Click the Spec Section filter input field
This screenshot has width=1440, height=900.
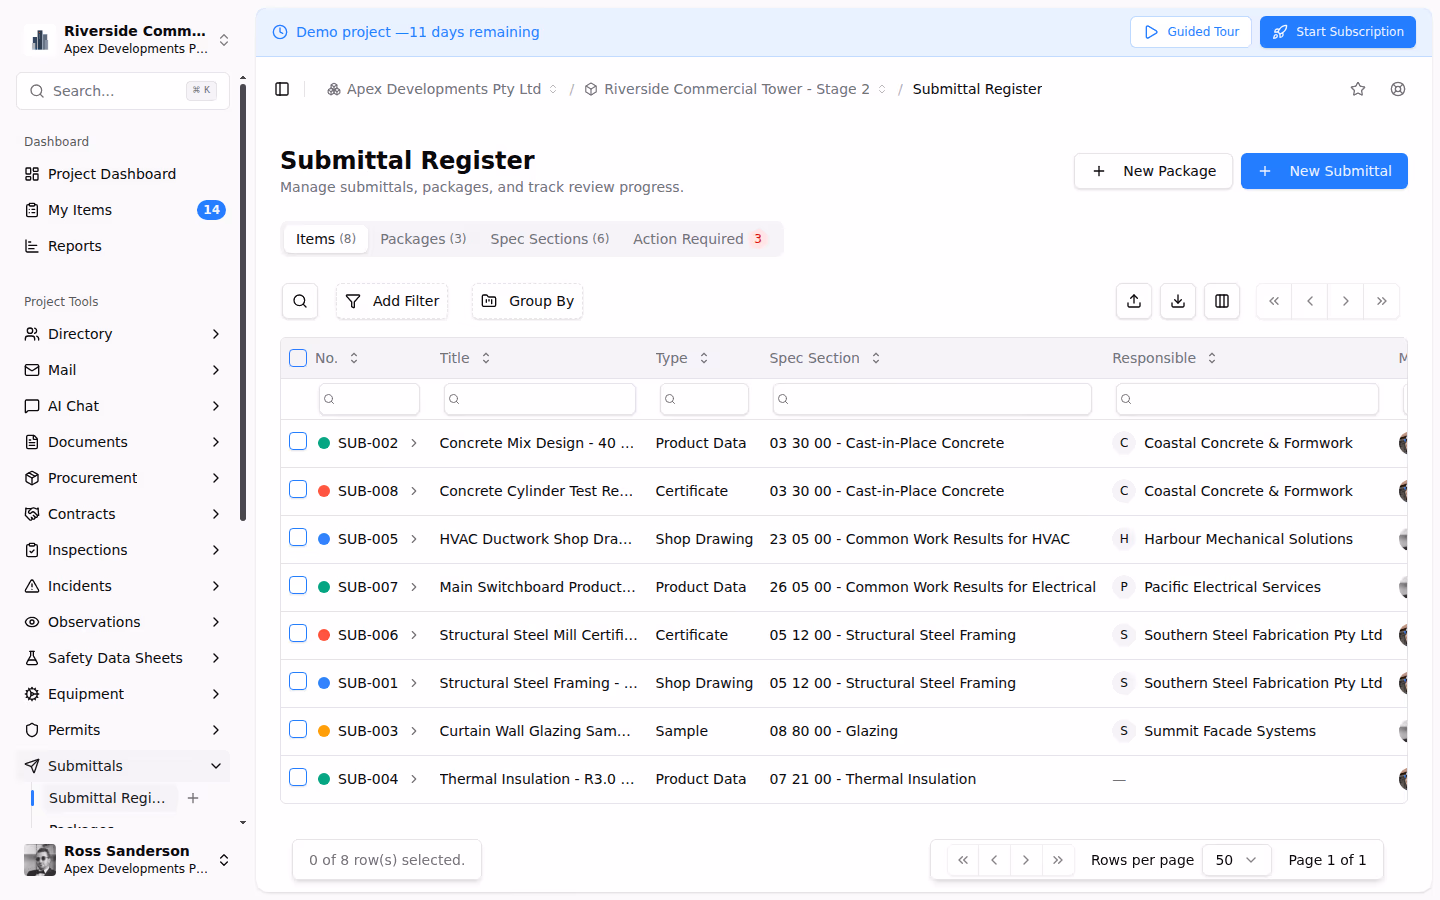coord(932,399)
